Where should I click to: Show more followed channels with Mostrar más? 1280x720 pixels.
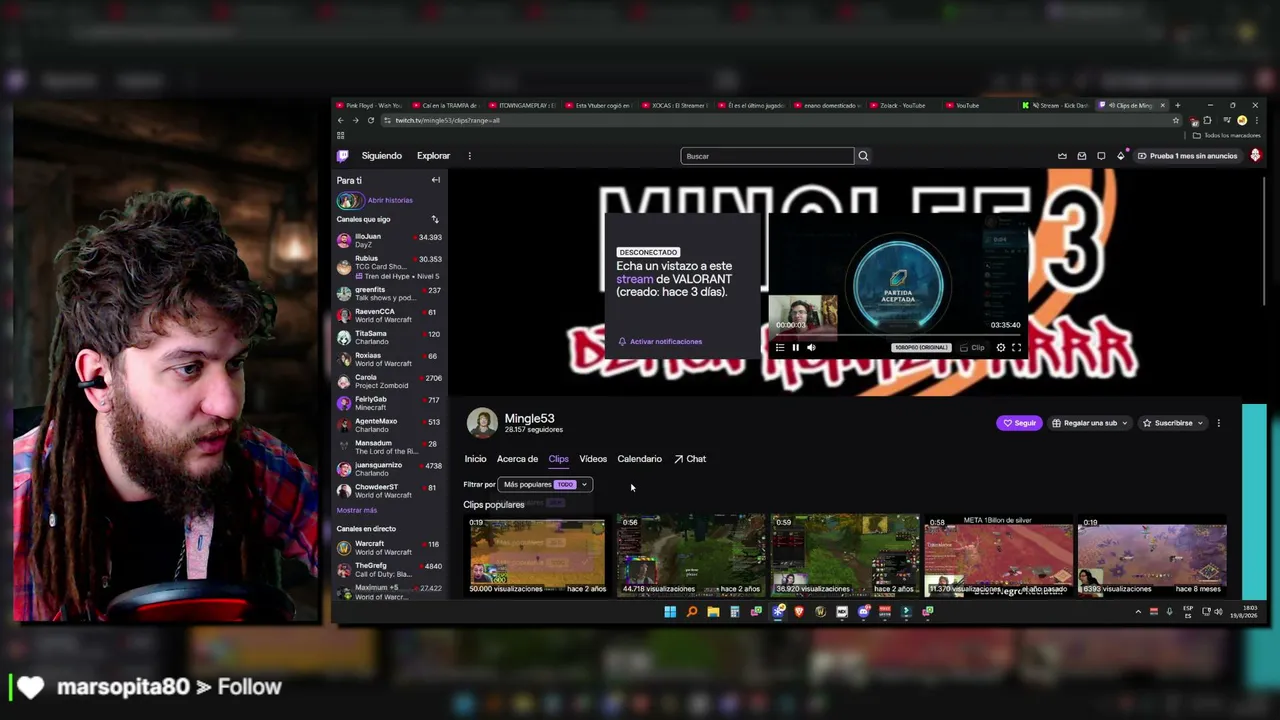(x=357, y=511)
